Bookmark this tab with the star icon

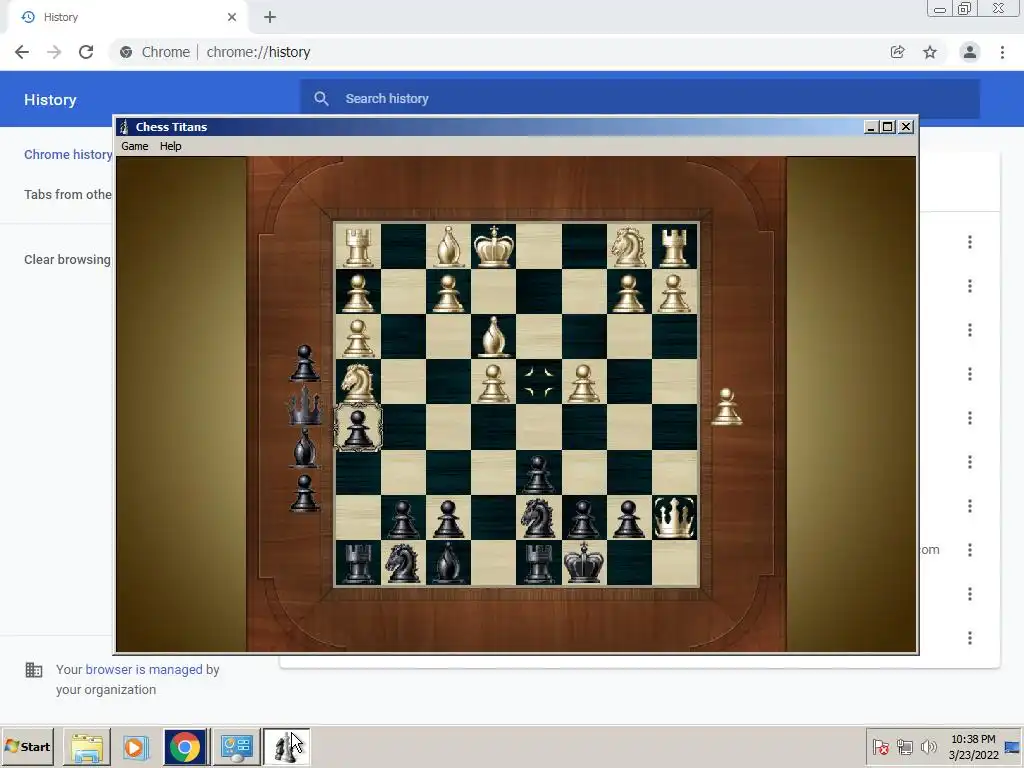930,52
